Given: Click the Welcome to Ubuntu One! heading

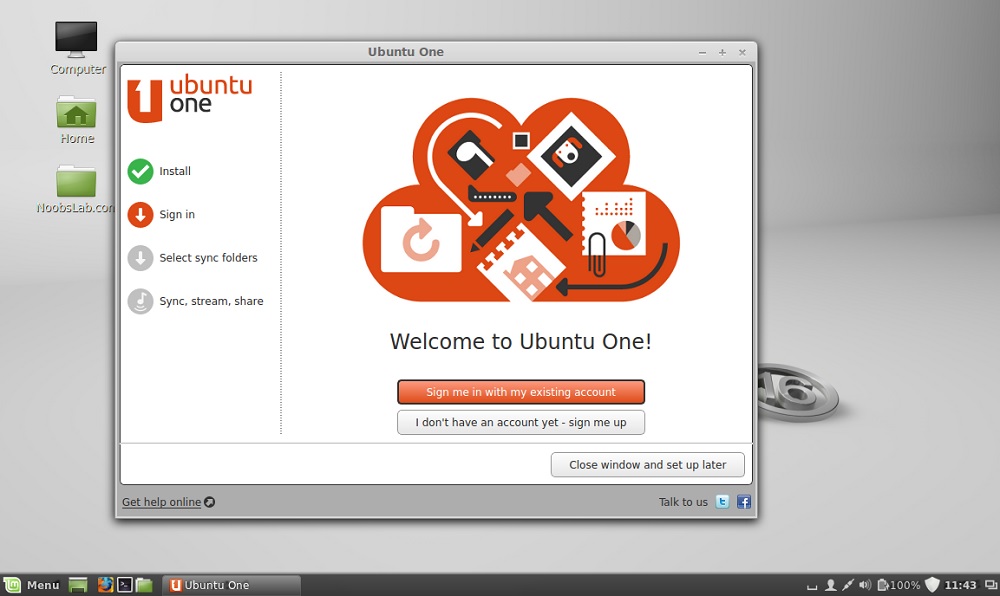Looking at the screenshot, I should (521, 342).
